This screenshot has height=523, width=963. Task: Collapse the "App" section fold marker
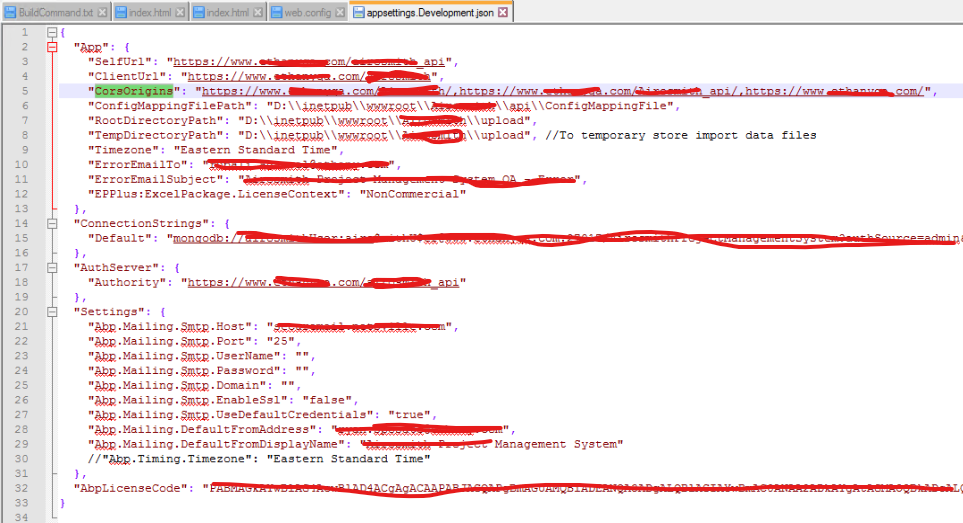52,47
